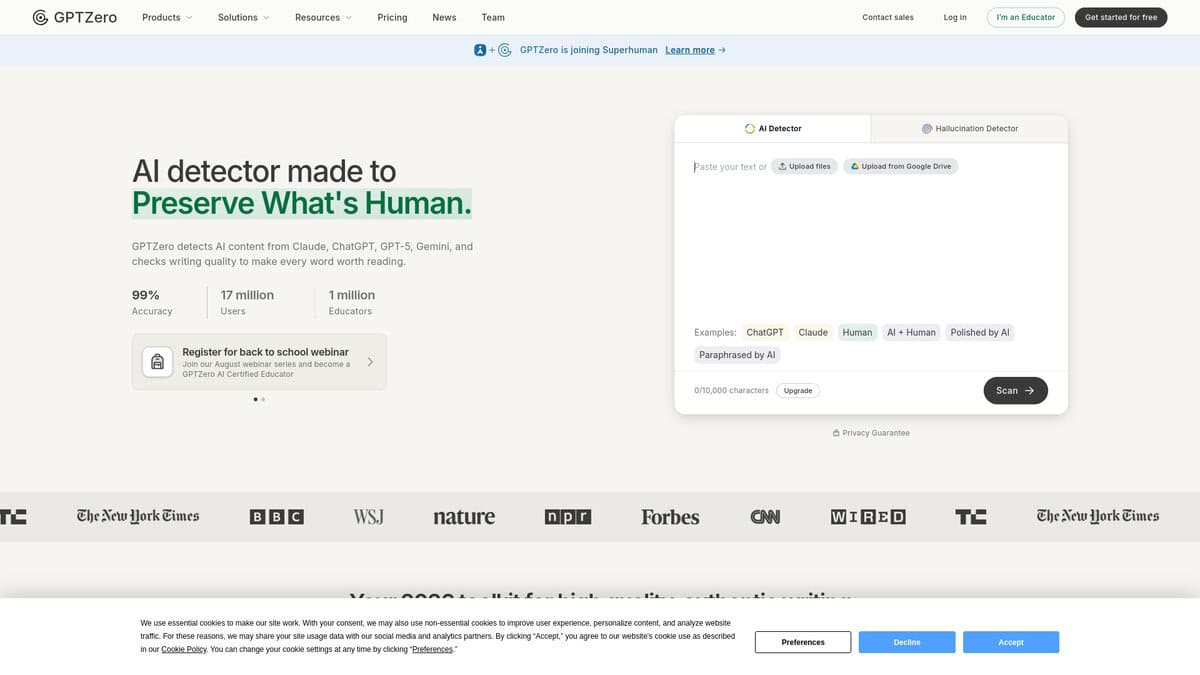Click Contact sales link
Image resolution: width=1200 pixels, height=675 pixels.
[888, 17]
